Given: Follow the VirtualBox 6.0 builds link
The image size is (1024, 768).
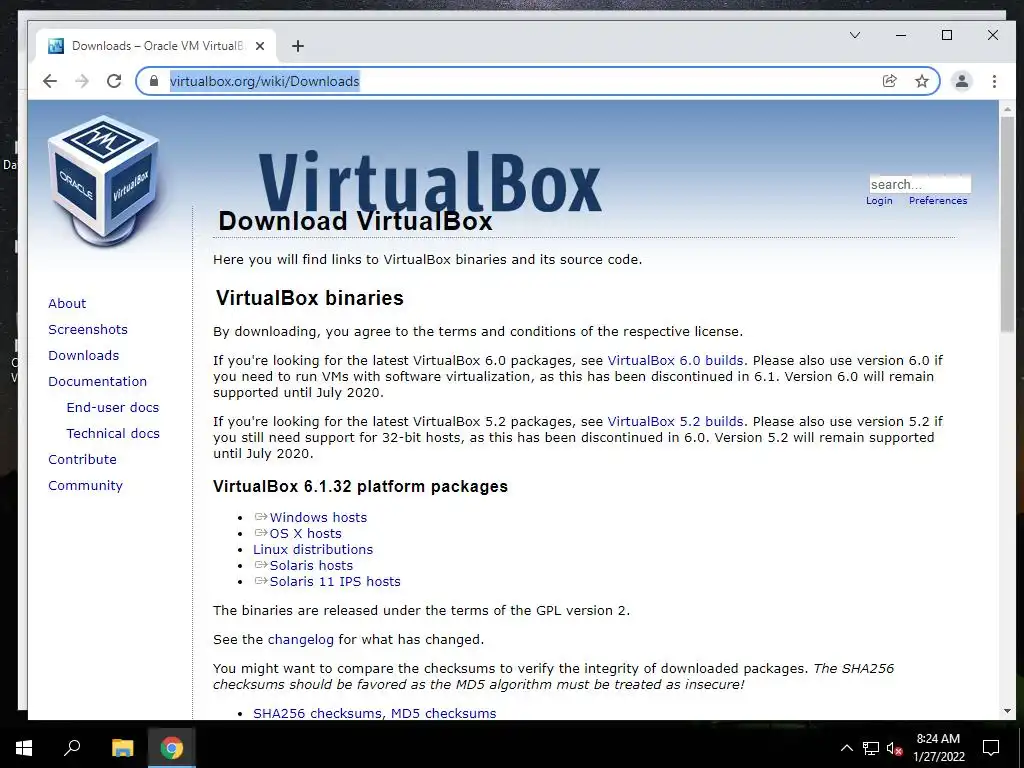Looking at the screenshot, I should (x=675, y=360).
